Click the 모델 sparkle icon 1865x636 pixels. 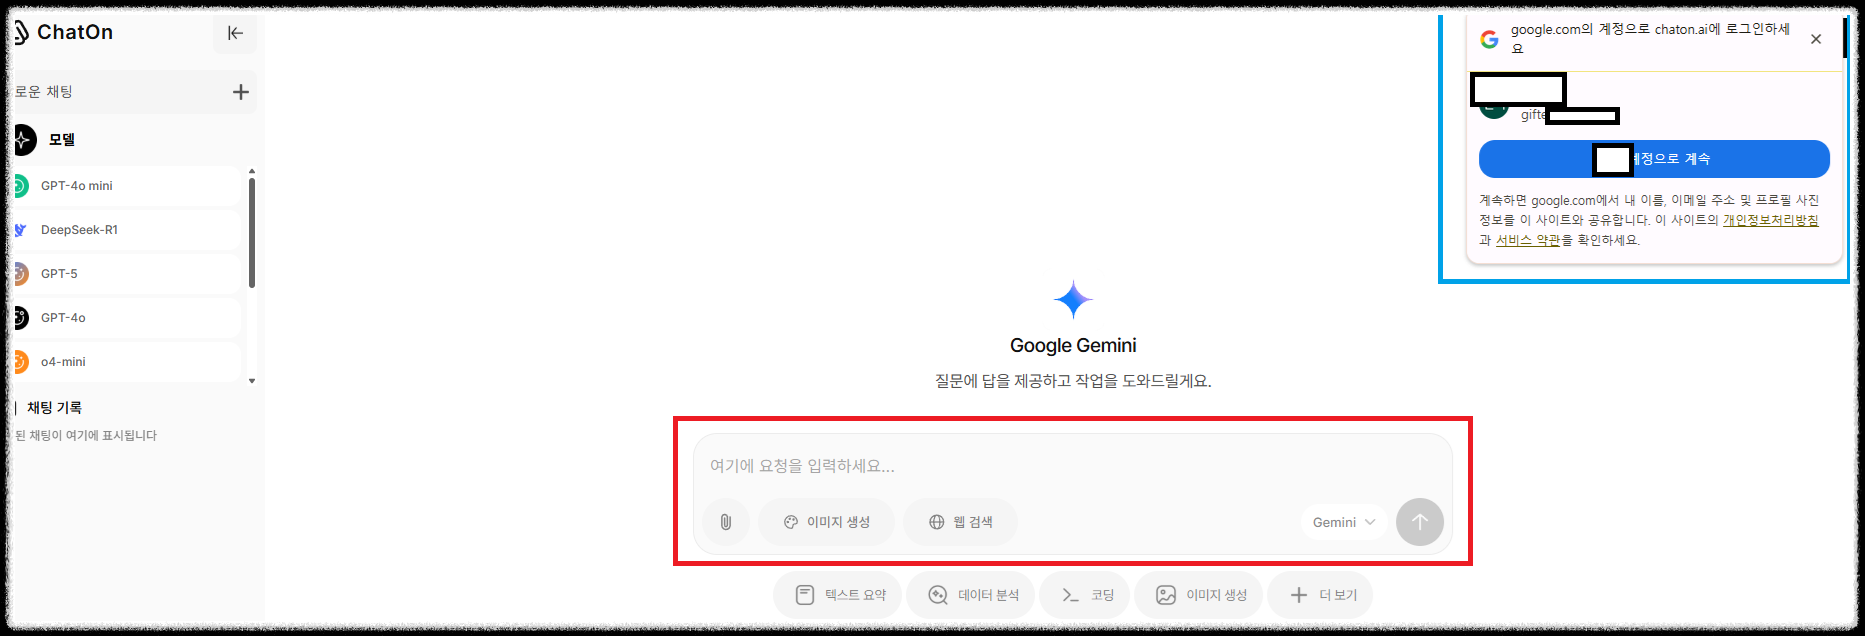pyautogui.click(x=23, y=140)
